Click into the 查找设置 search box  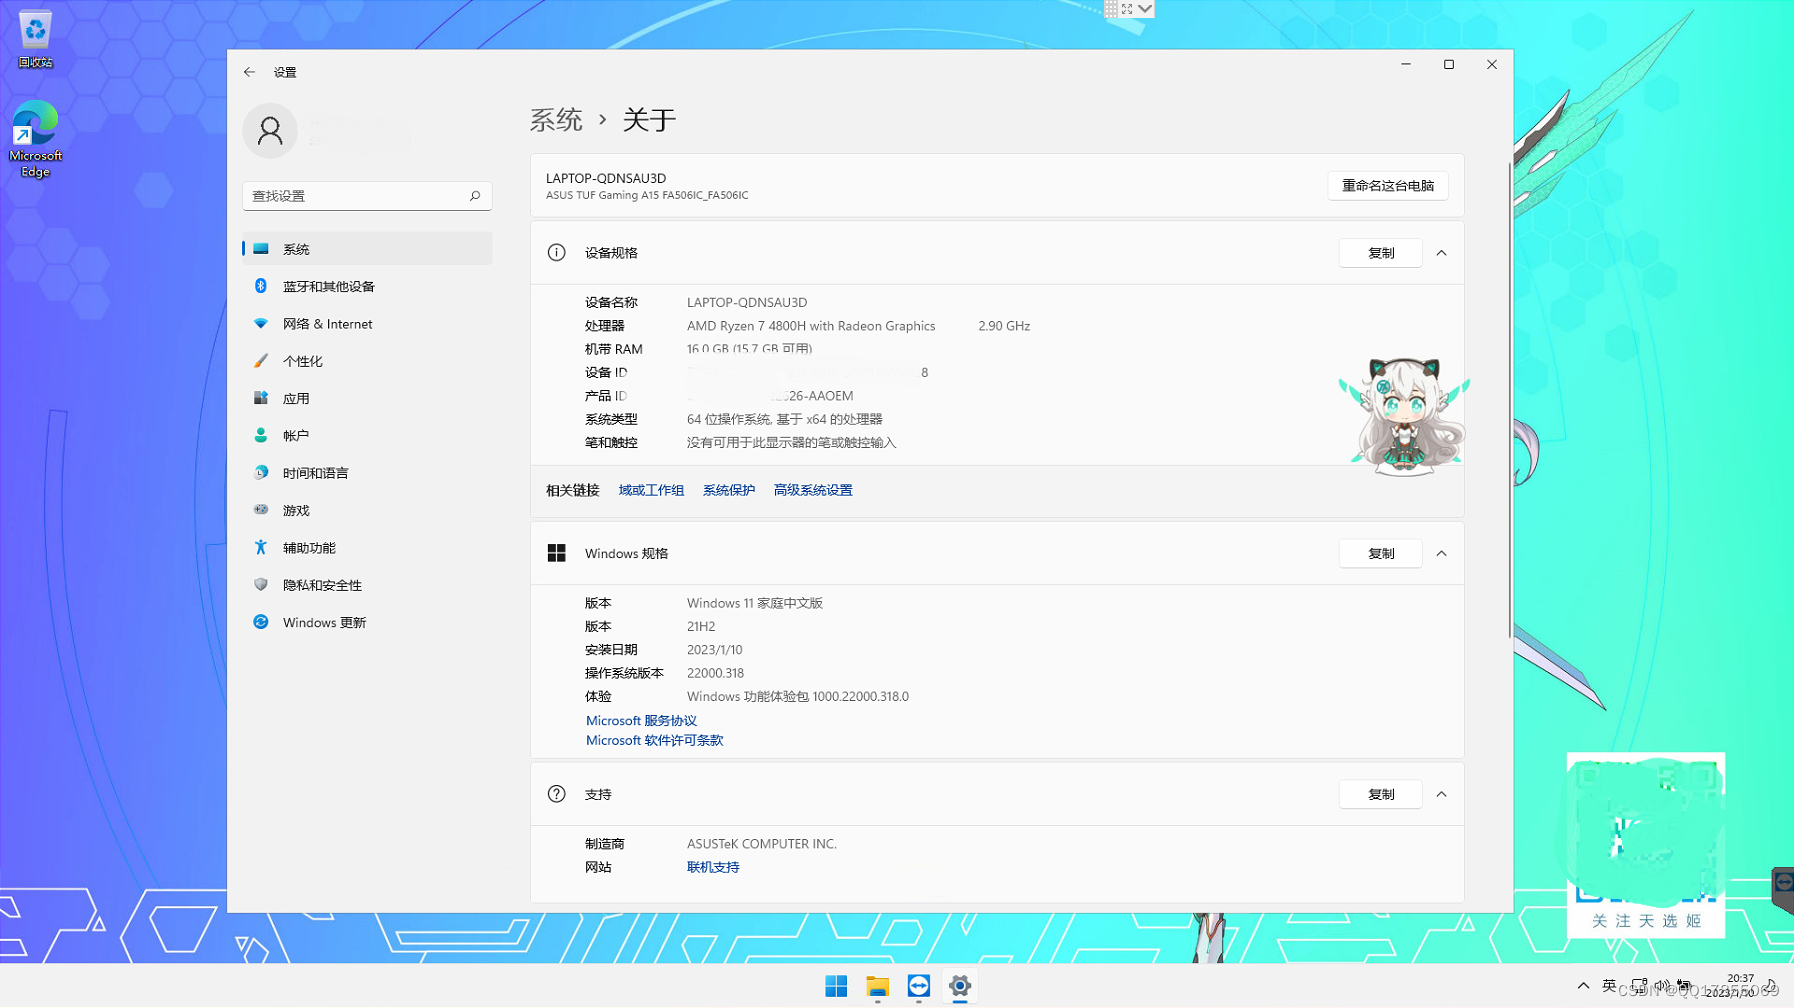[367, 196]
